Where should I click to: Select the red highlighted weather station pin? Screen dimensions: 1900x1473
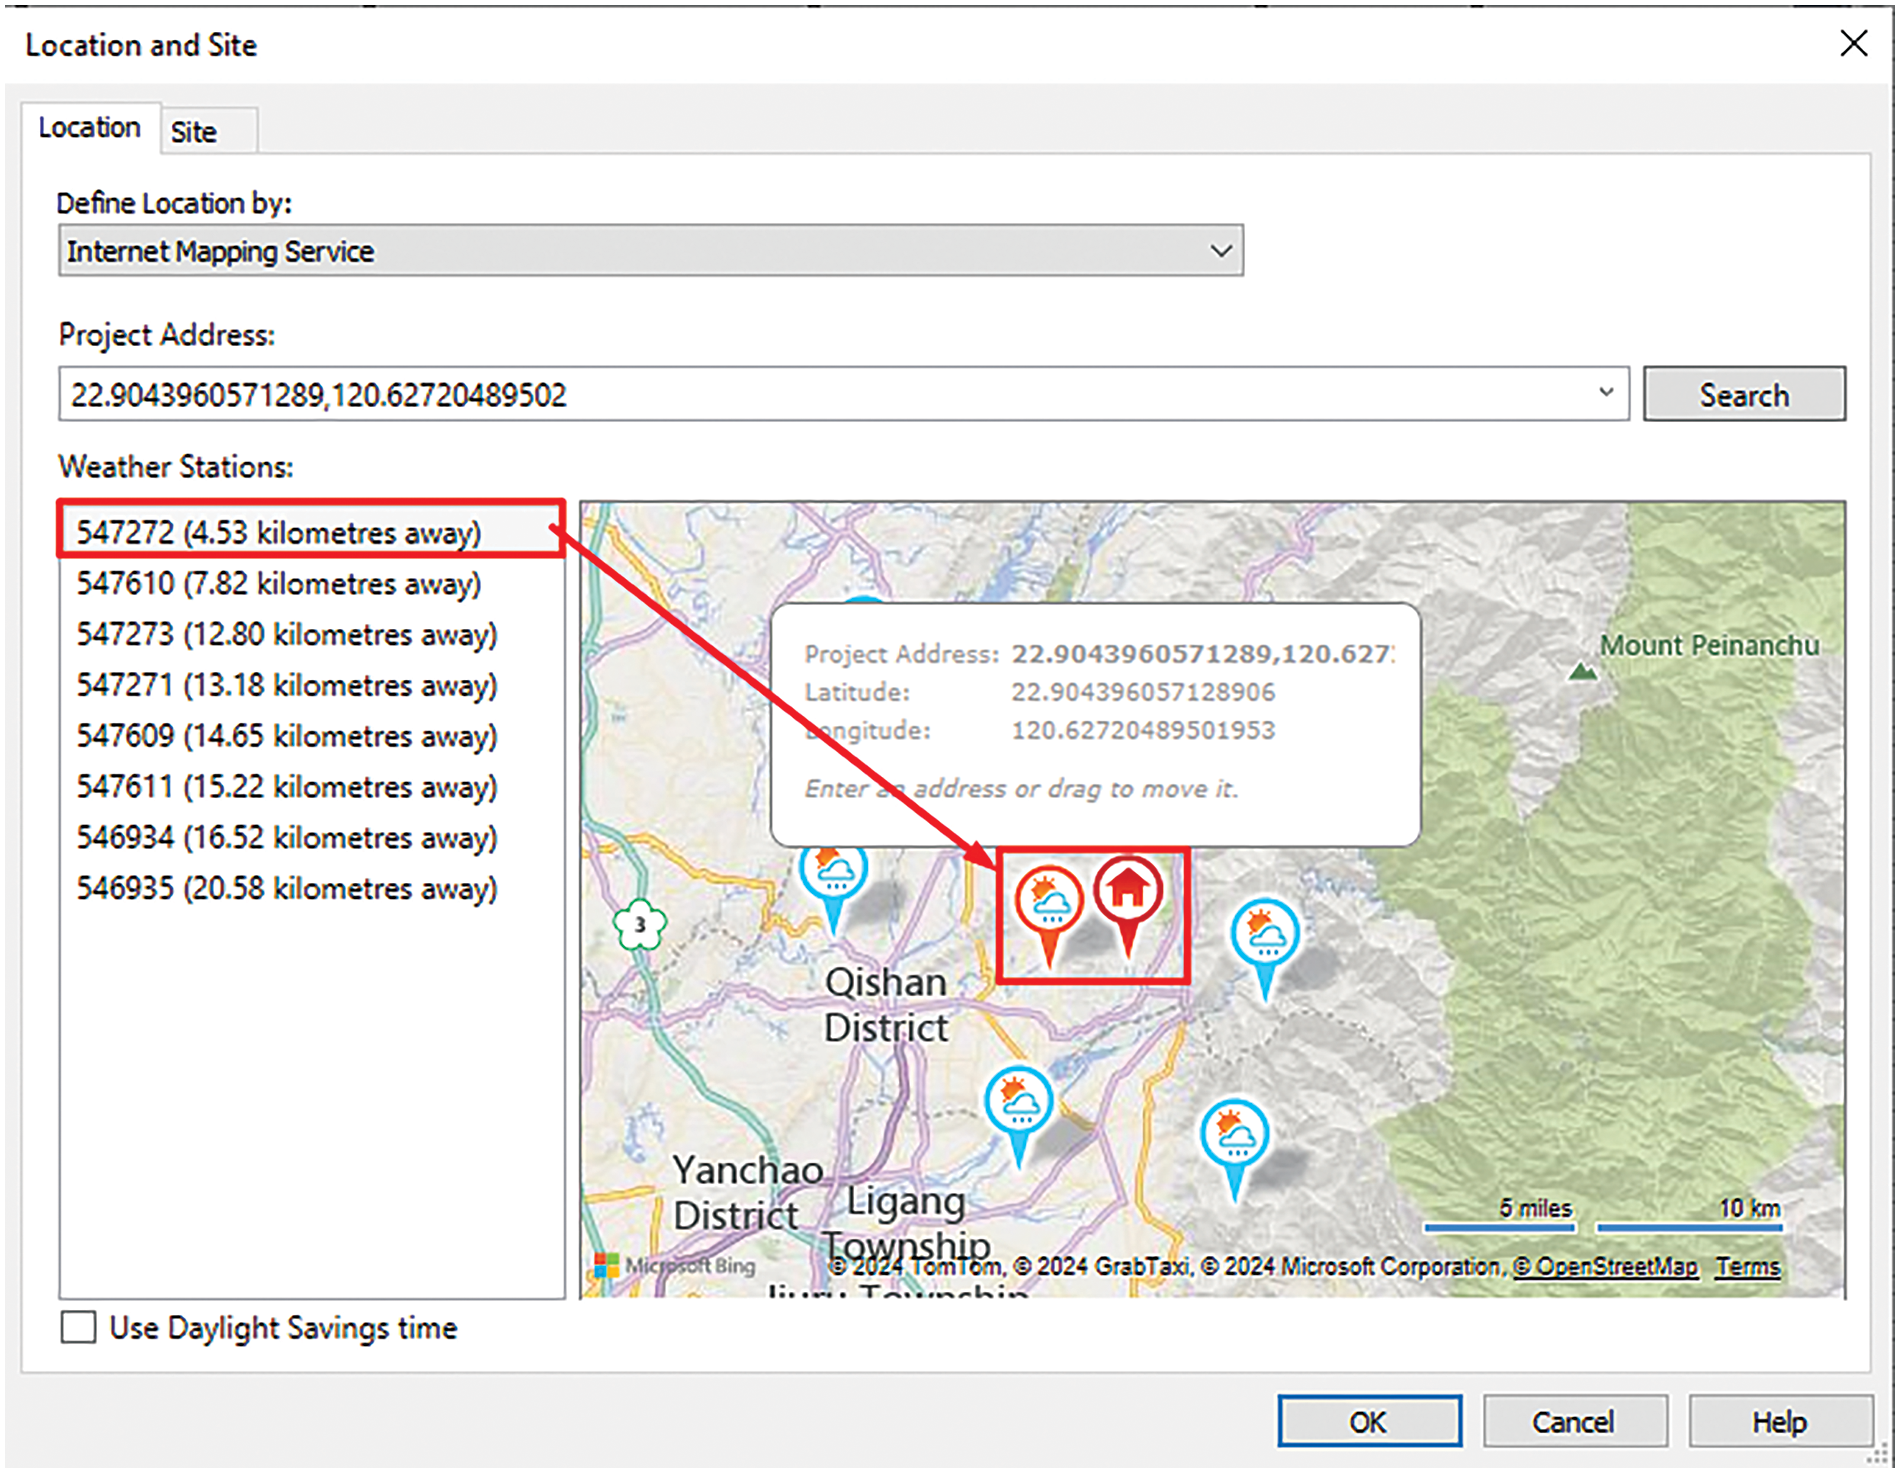(x=1048, y=900)
